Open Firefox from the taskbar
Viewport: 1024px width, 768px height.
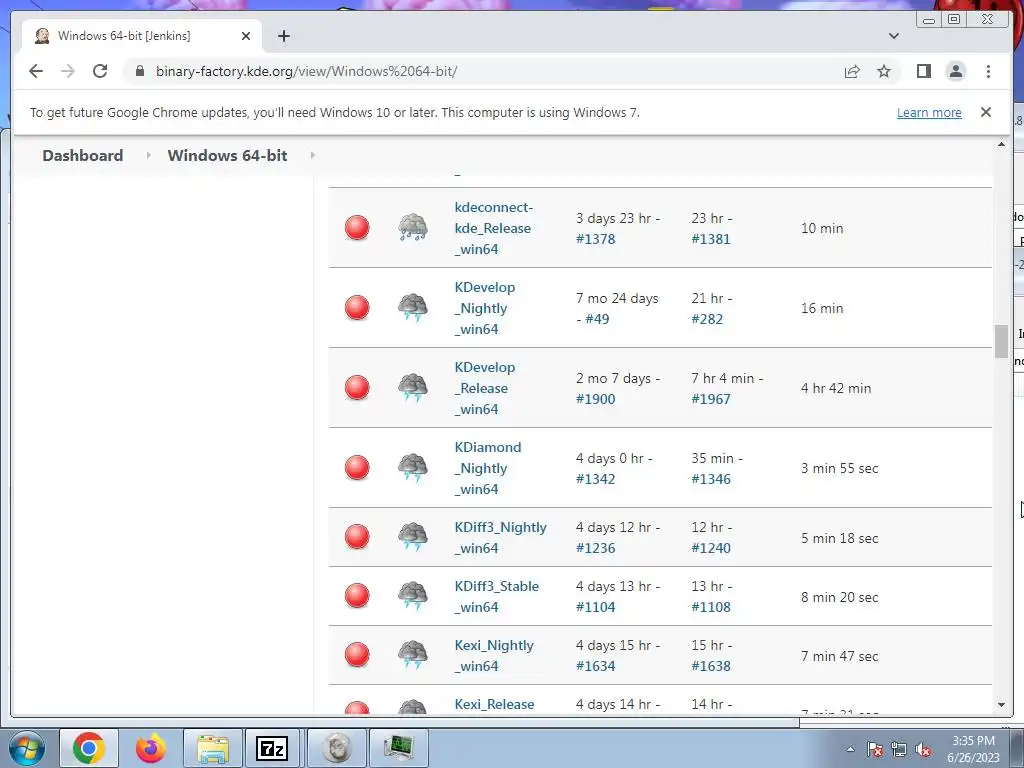click(151, 748)
